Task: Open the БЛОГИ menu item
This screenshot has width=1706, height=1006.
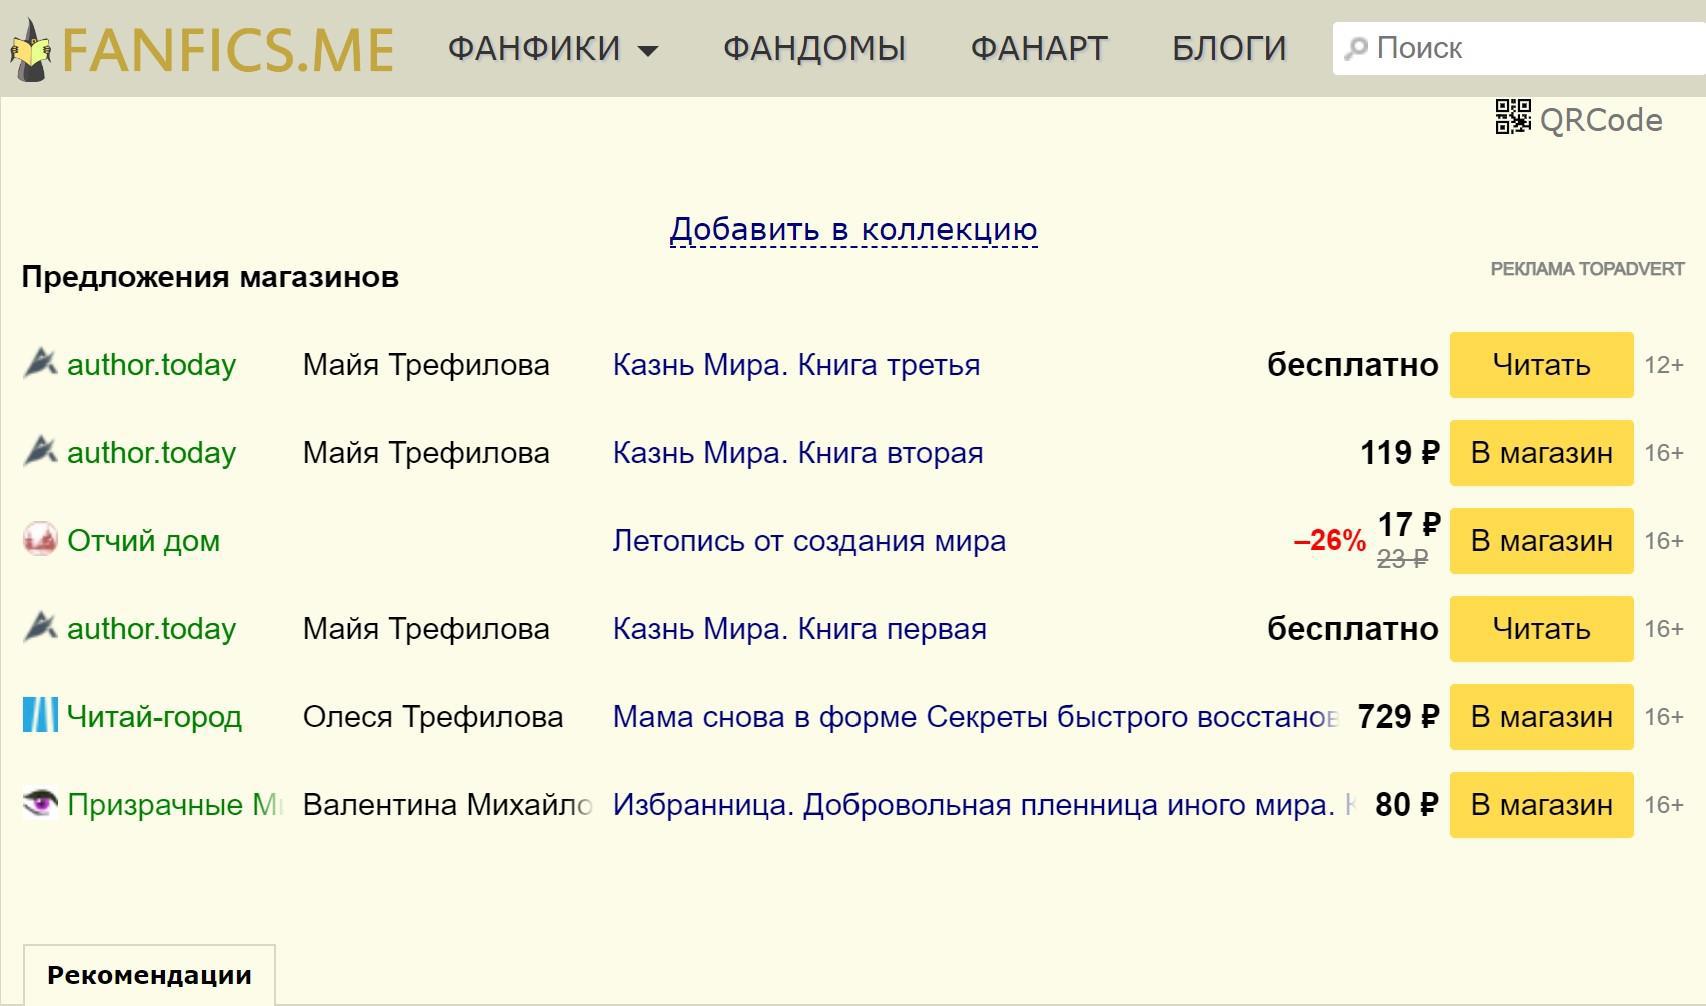Action: click(x=1229, y=48)
